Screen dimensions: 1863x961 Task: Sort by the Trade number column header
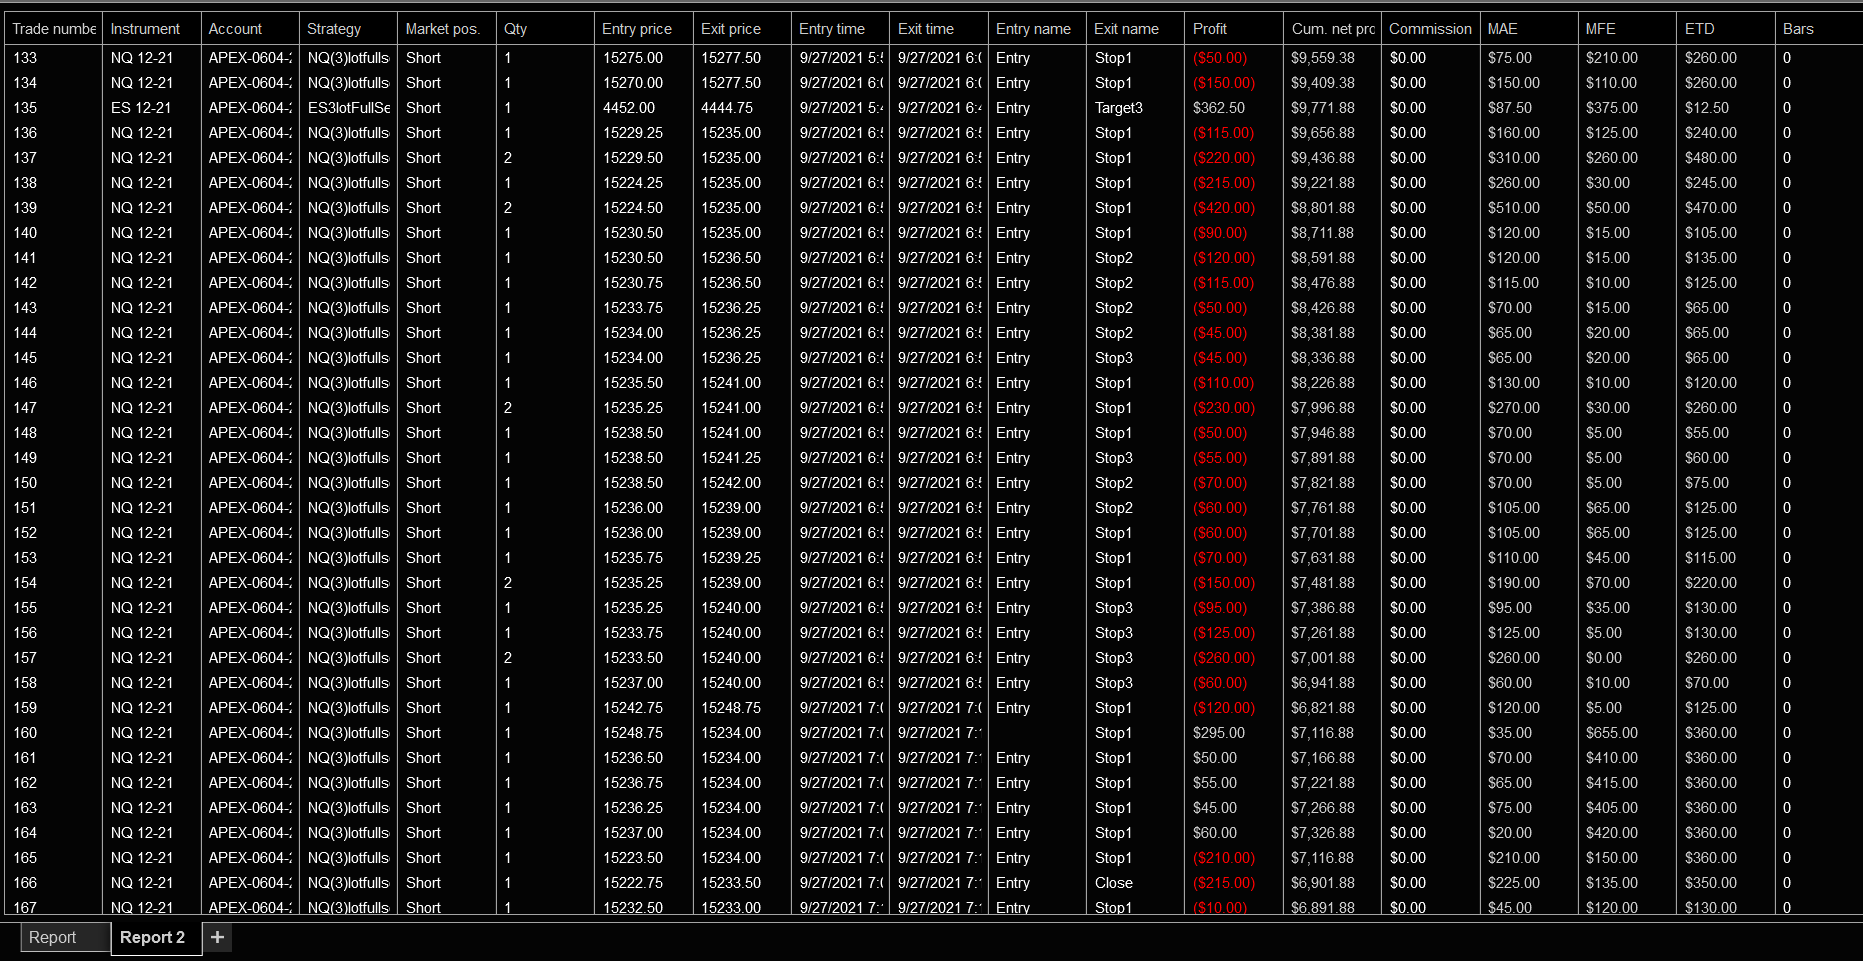54,29
